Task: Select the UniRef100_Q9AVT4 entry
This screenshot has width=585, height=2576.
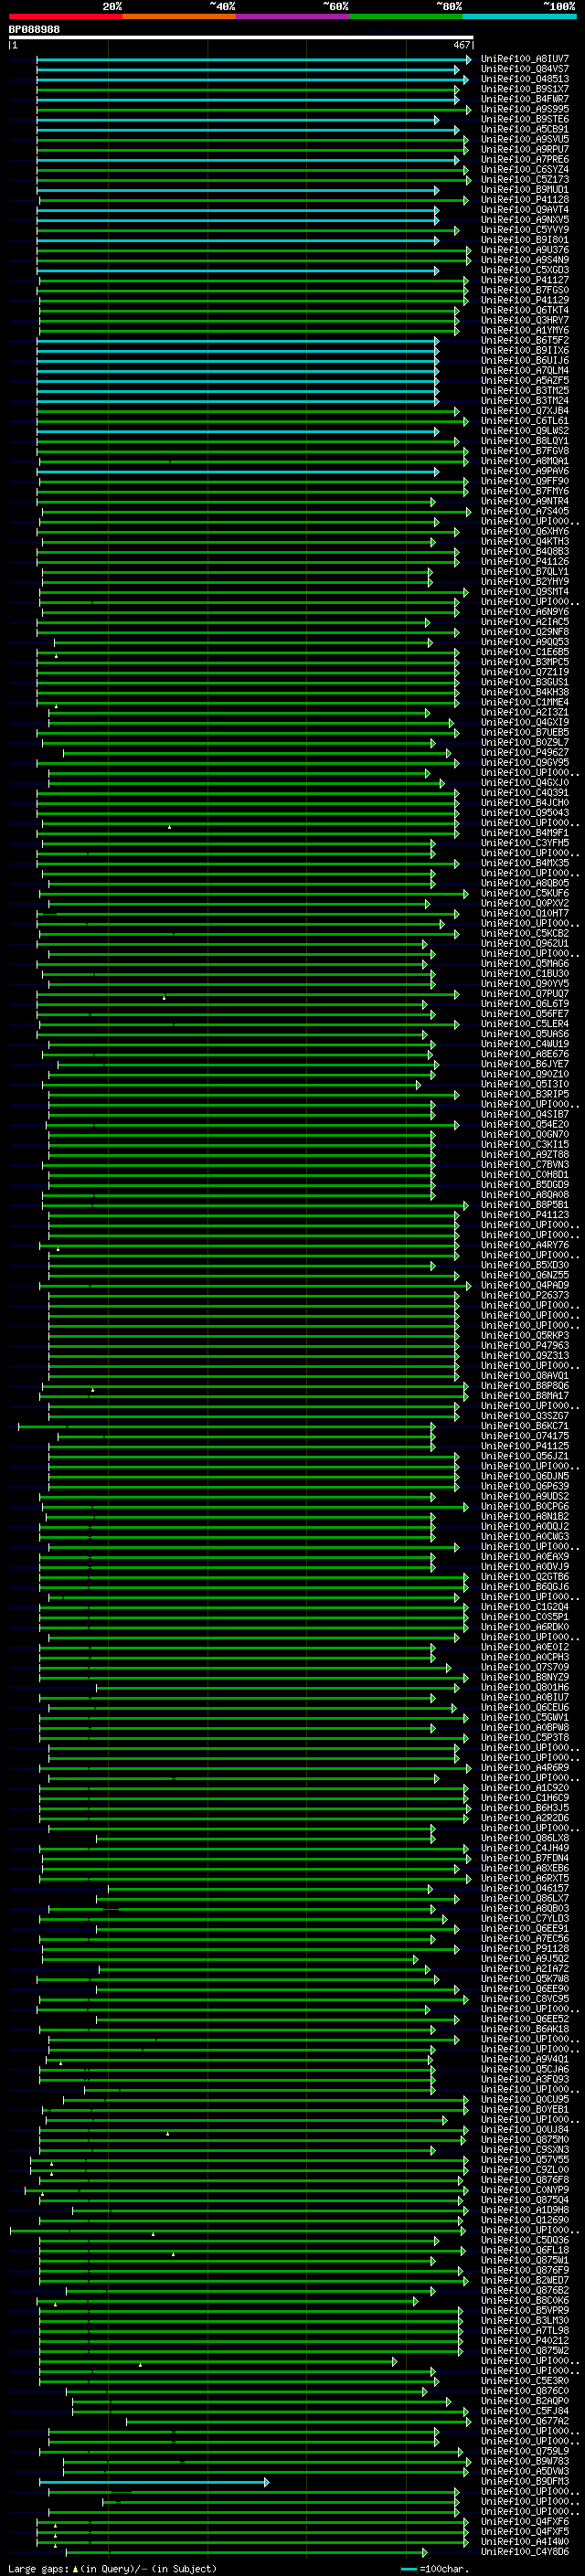Action: 525,210
